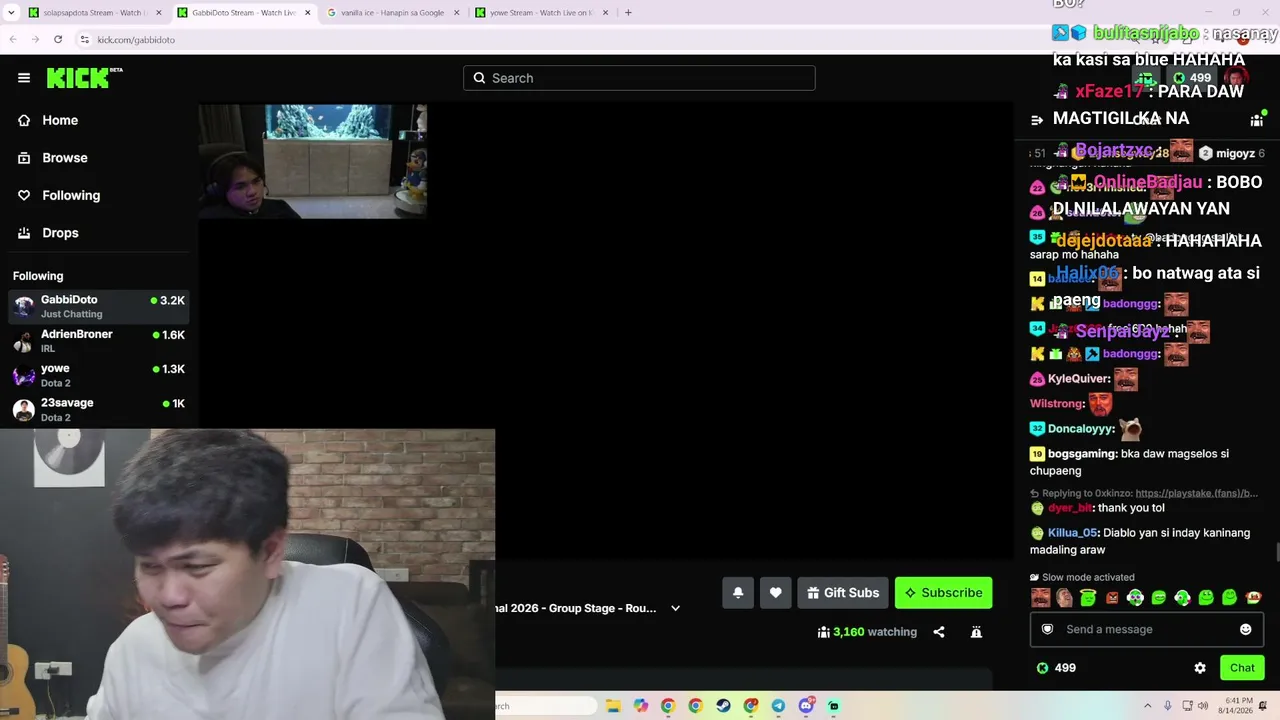The image size is (1280, 720).
Task: Open the playstake link in chat
Action: coord(1196,493)
